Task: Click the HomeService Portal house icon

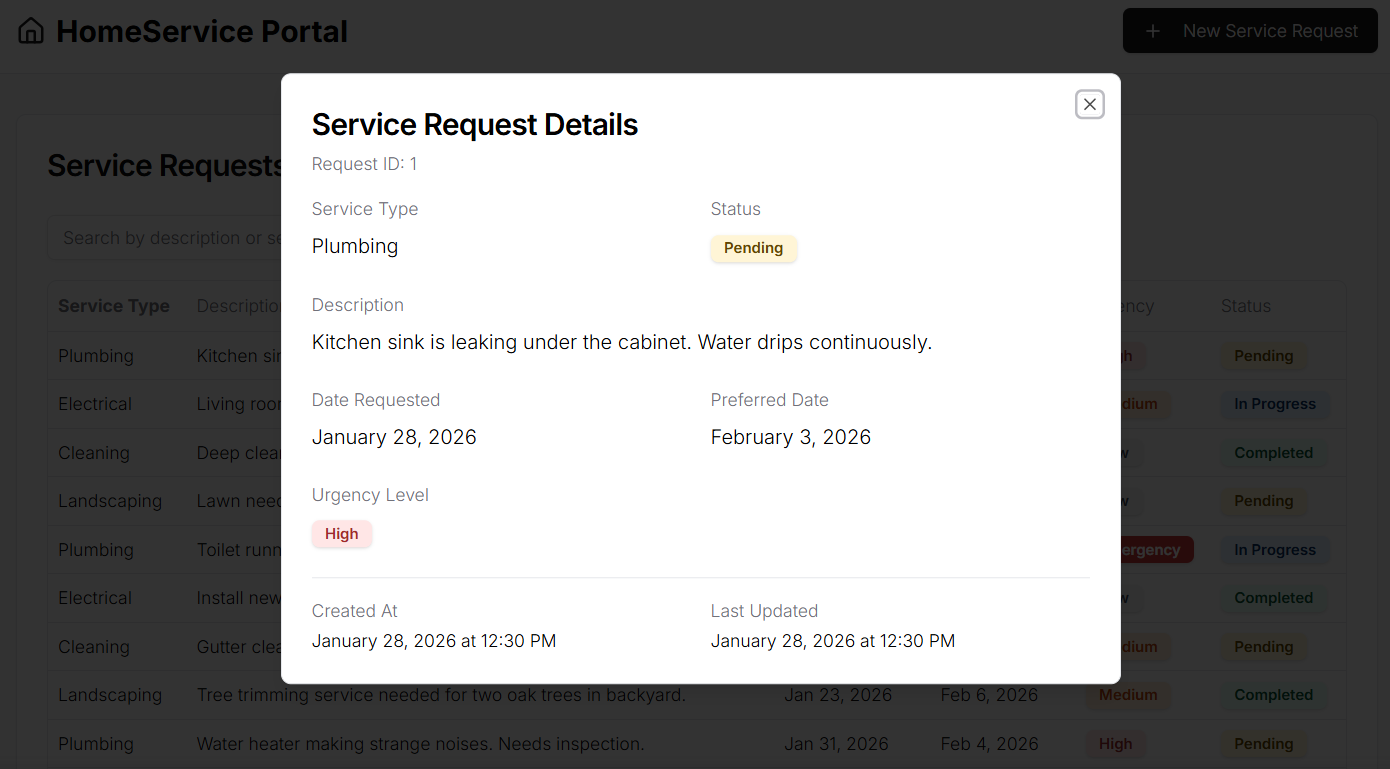Action: tap(31, 31)
